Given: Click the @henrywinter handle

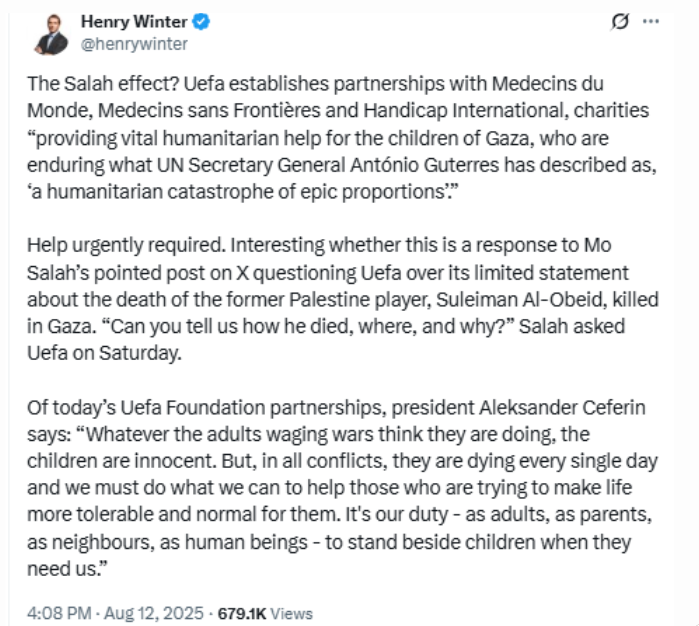Looking at the screenshot, I should (x=134, y=44).
